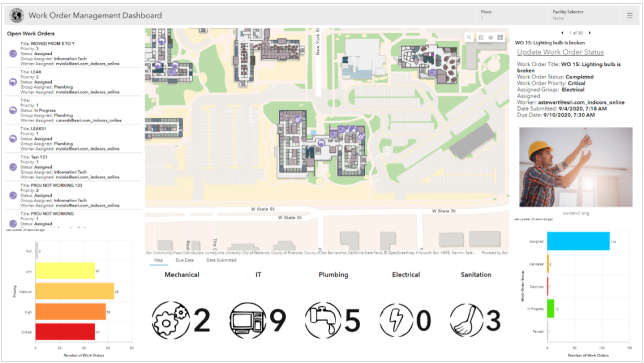This screenshot has width=644, height=363.
Task: Click the Electrical count 0
Action: [423, 321]
